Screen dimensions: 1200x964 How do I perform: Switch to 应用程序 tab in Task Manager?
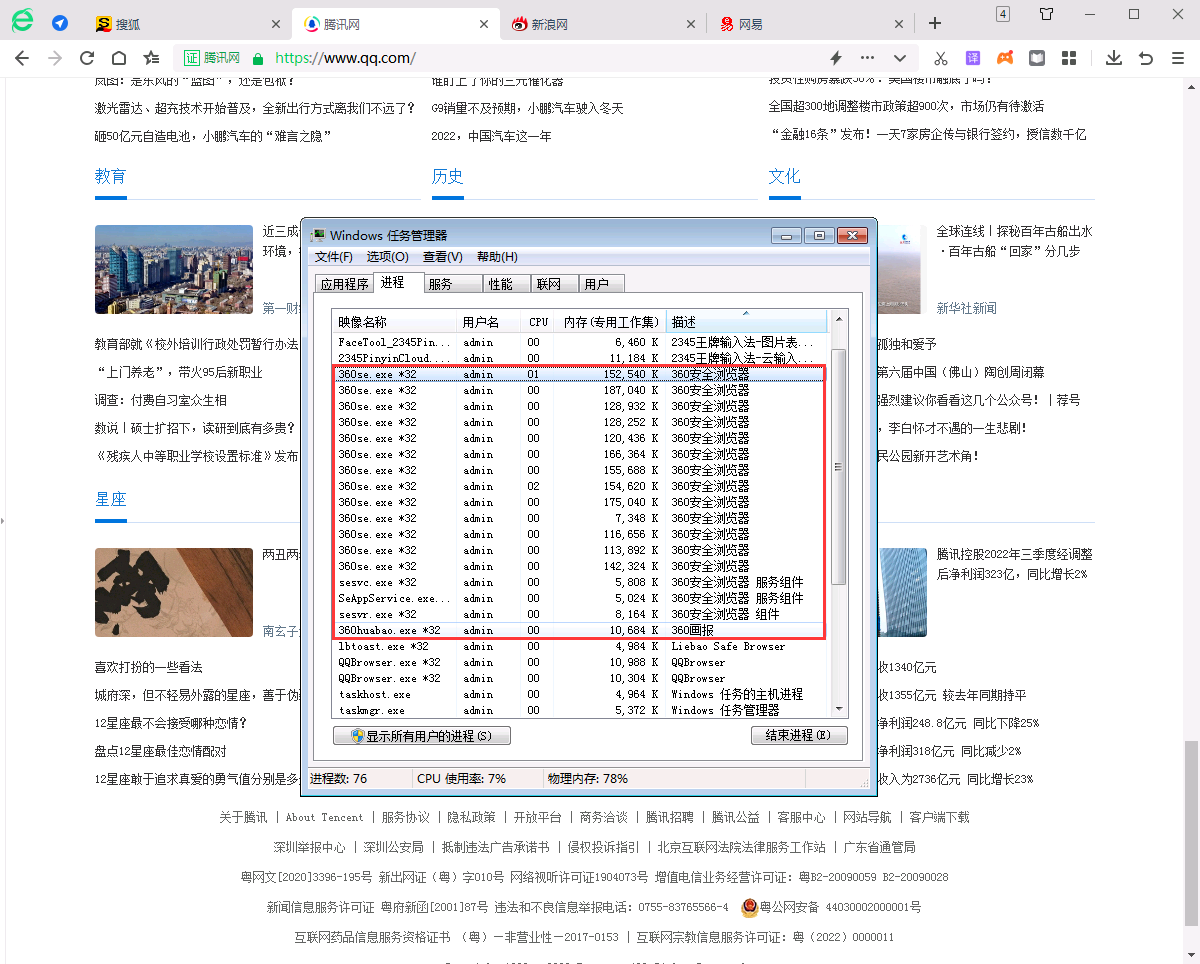(344, 284)
